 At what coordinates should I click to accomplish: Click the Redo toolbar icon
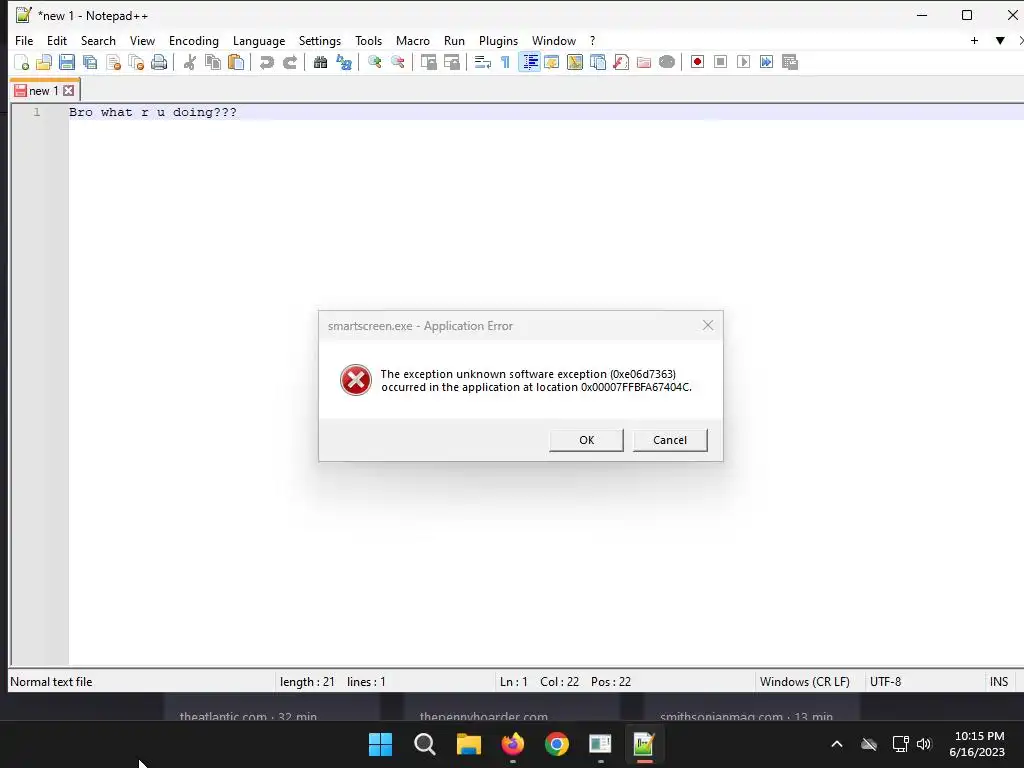pyautogui.click(x=289, y=62)
